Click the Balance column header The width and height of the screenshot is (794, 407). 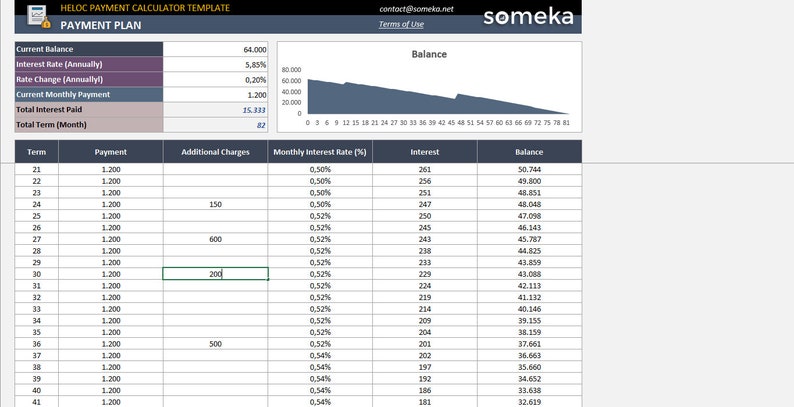pyautogui.click(x=529, y=152)
